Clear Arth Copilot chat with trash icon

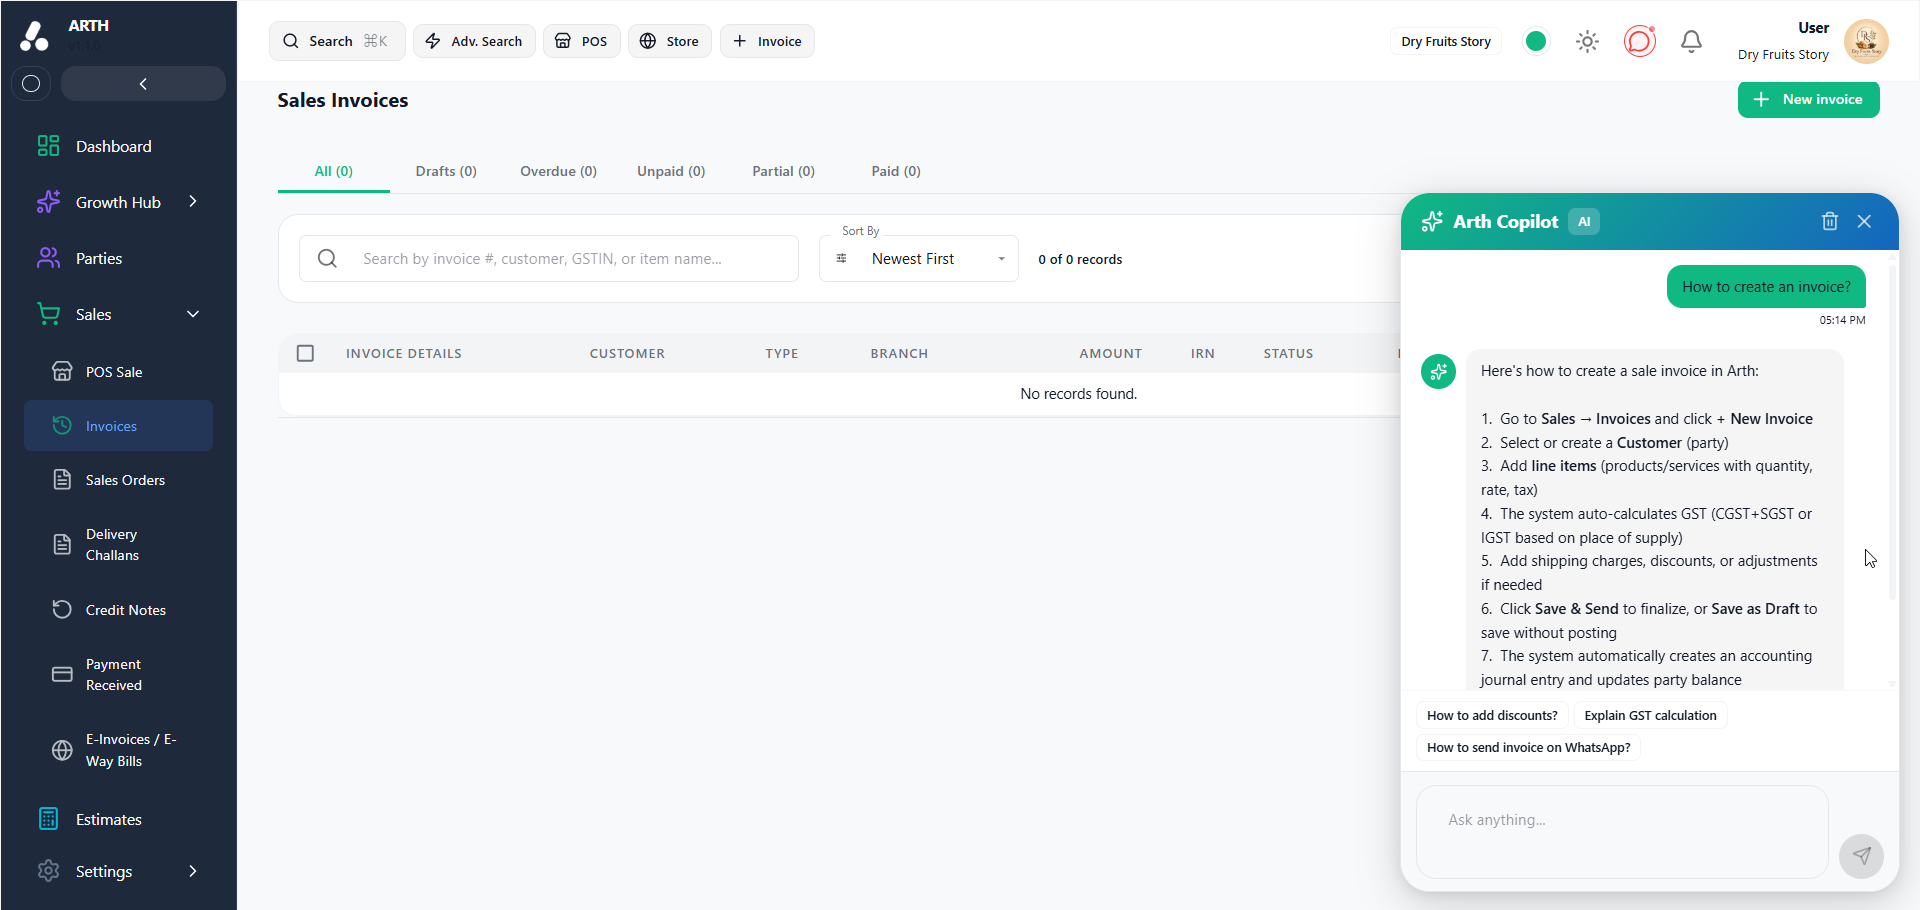point(1829,221)
